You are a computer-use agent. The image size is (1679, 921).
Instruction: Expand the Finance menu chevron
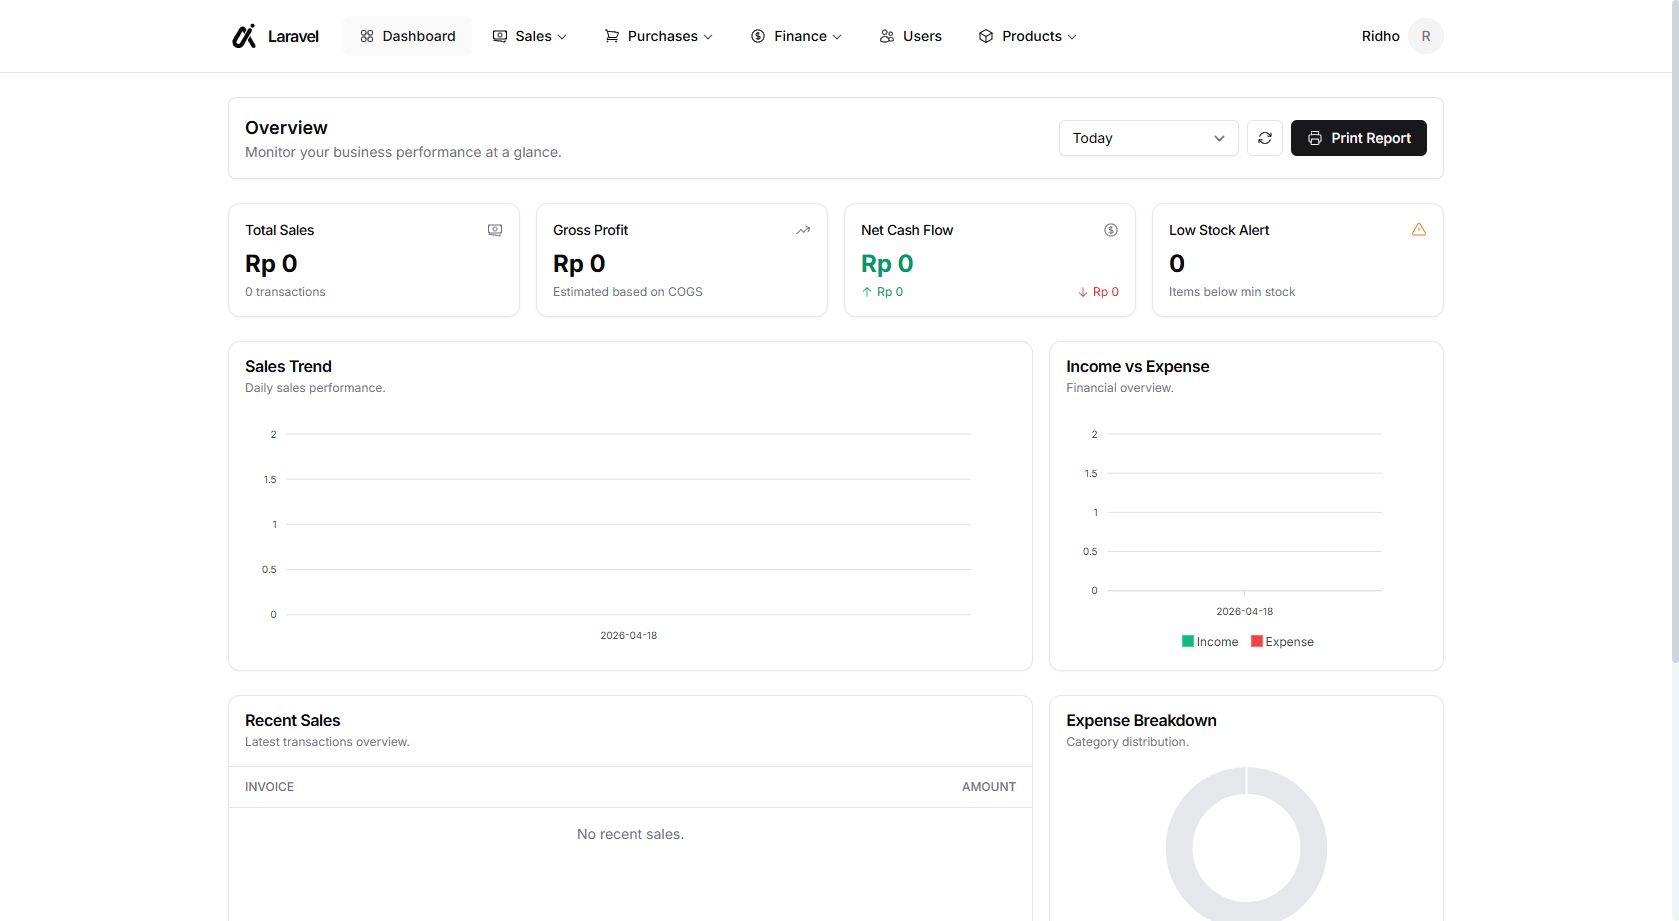[837, 37]
